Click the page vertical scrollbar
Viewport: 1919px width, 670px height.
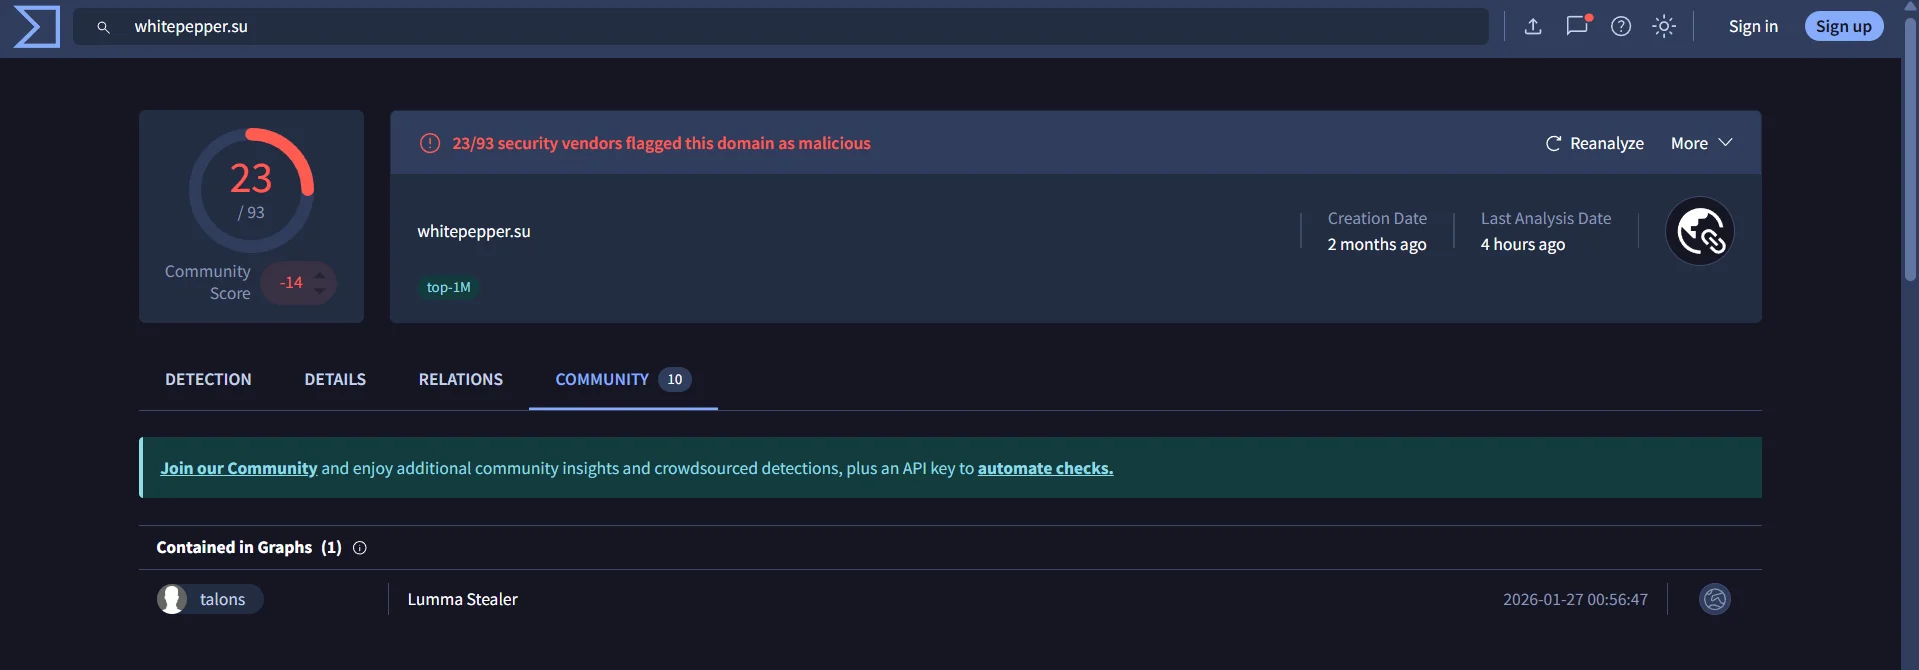coord(1910,150)
